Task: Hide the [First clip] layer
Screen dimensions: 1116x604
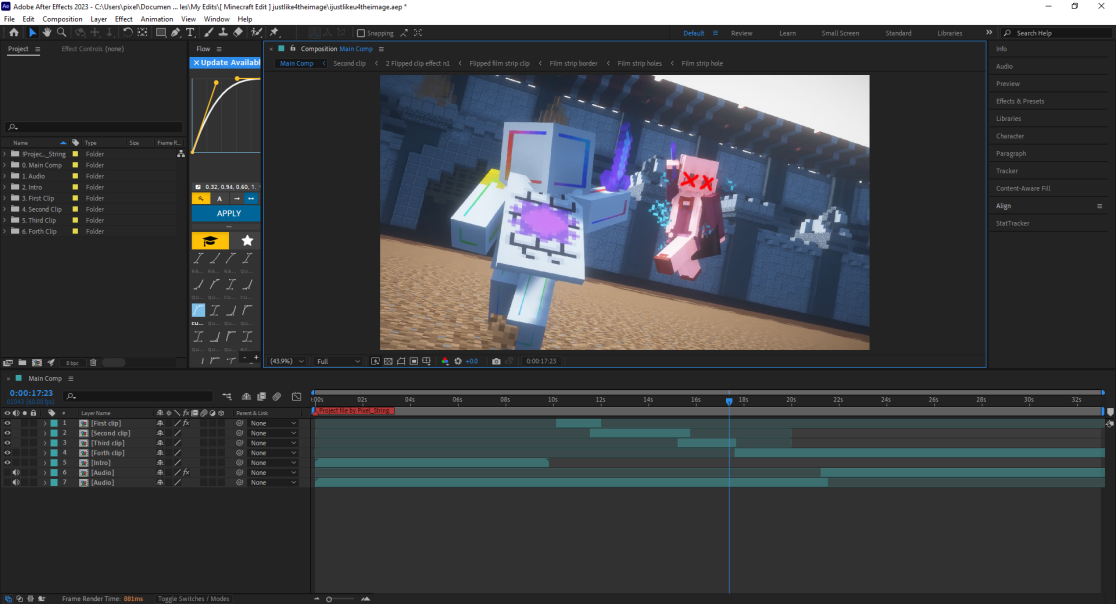Action: (8, 423)
